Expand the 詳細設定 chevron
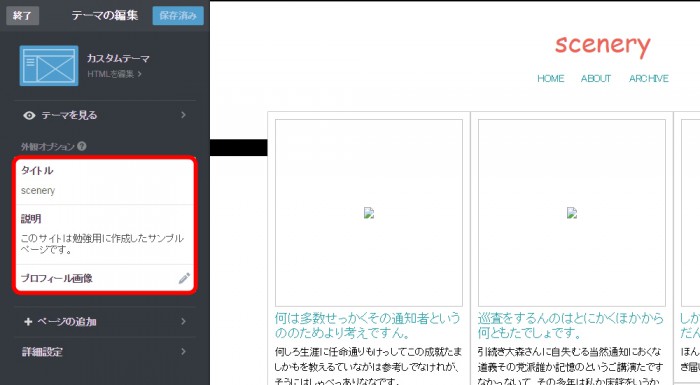The width and height of the screenshot is (700, 385). point(183,352)
